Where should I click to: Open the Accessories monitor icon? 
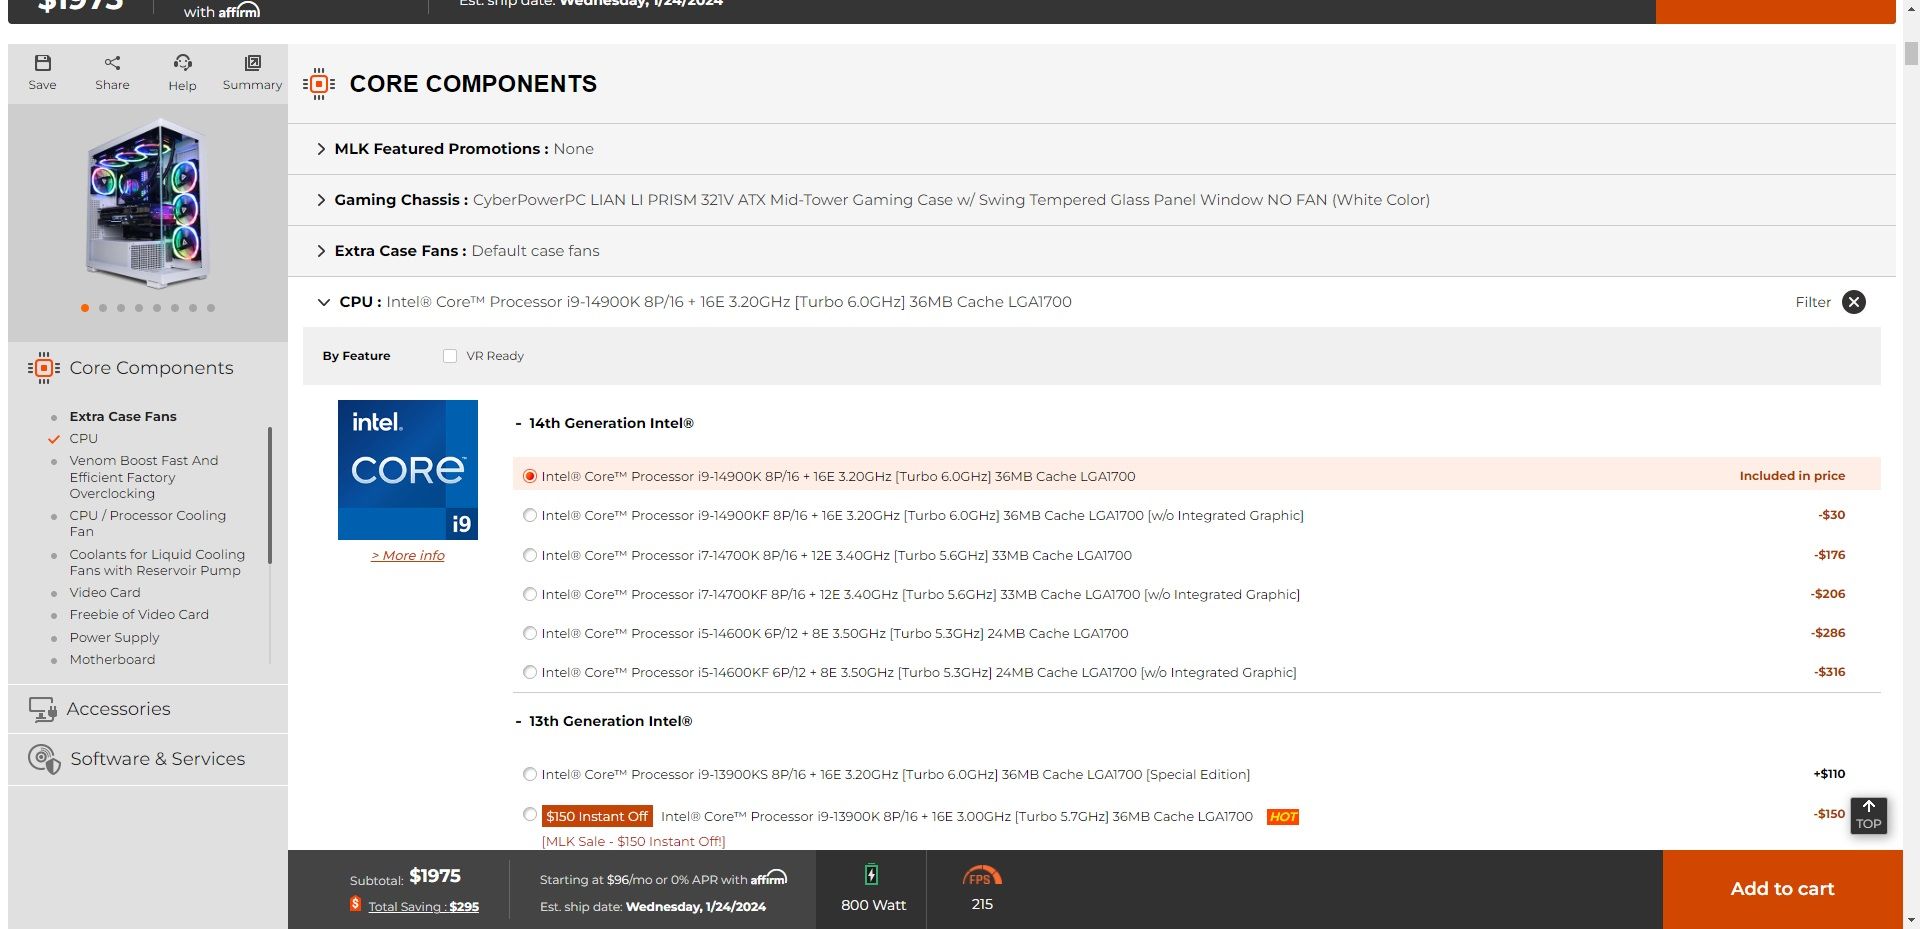(x=42, y=709)
